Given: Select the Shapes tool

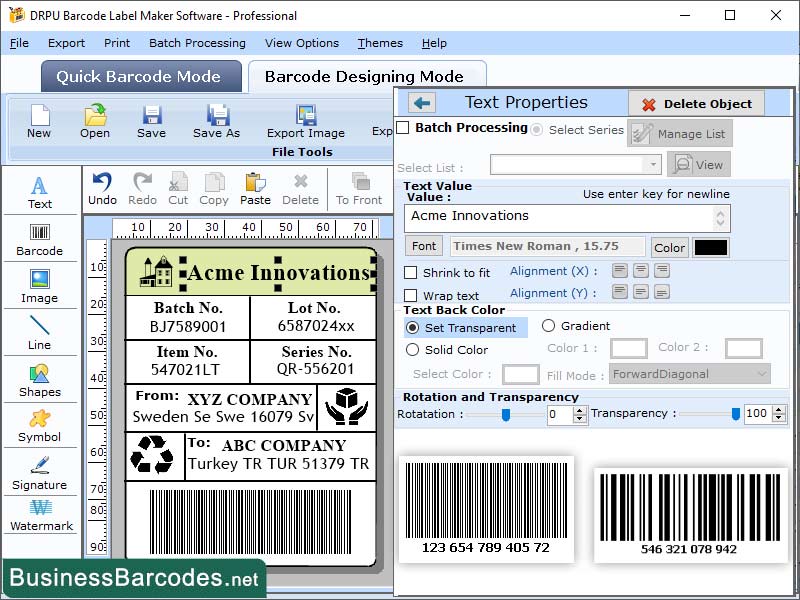Looking at the screenshot, I should pyautogui.click(x=40, y=380).
